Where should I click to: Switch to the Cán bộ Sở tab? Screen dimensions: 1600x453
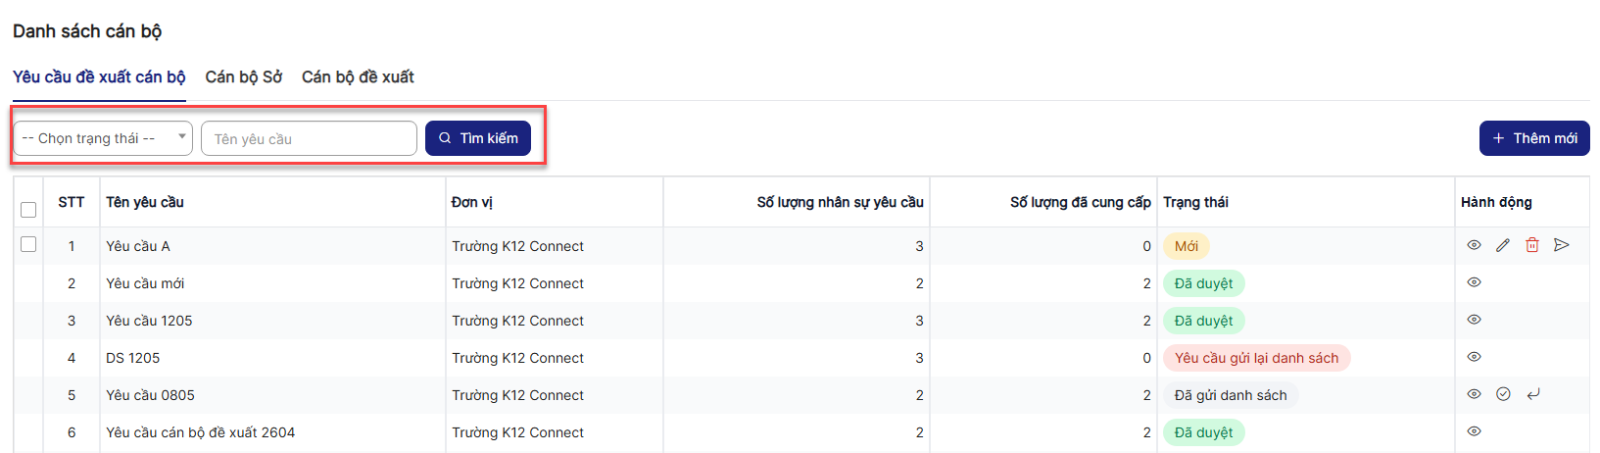click(x=243, y=77)
